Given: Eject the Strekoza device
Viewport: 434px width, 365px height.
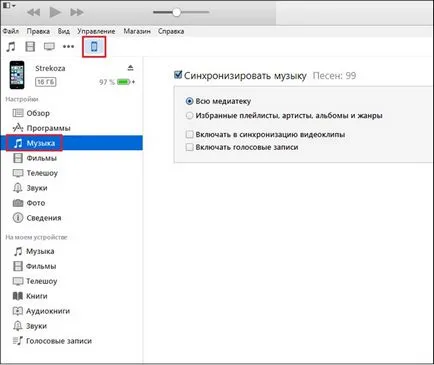Looking at the screenshot, I should coord(130,68).
